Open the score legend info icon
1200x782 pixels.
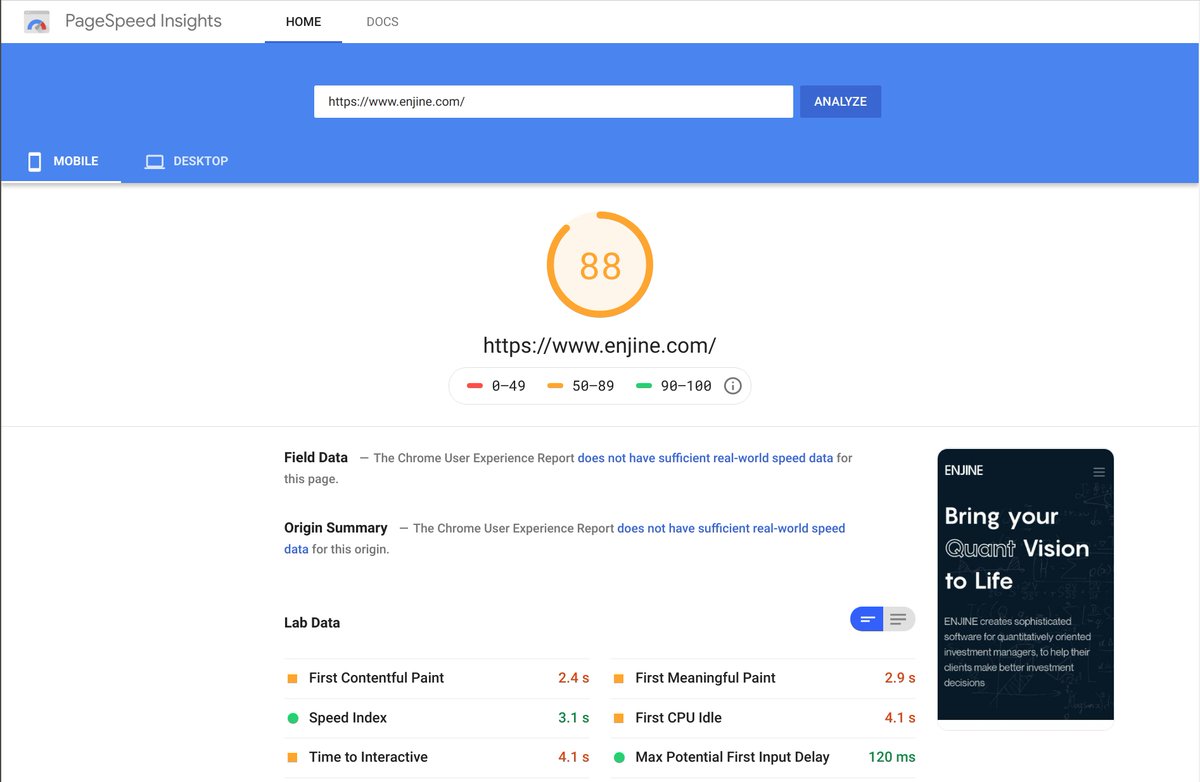tap(732, 386)
